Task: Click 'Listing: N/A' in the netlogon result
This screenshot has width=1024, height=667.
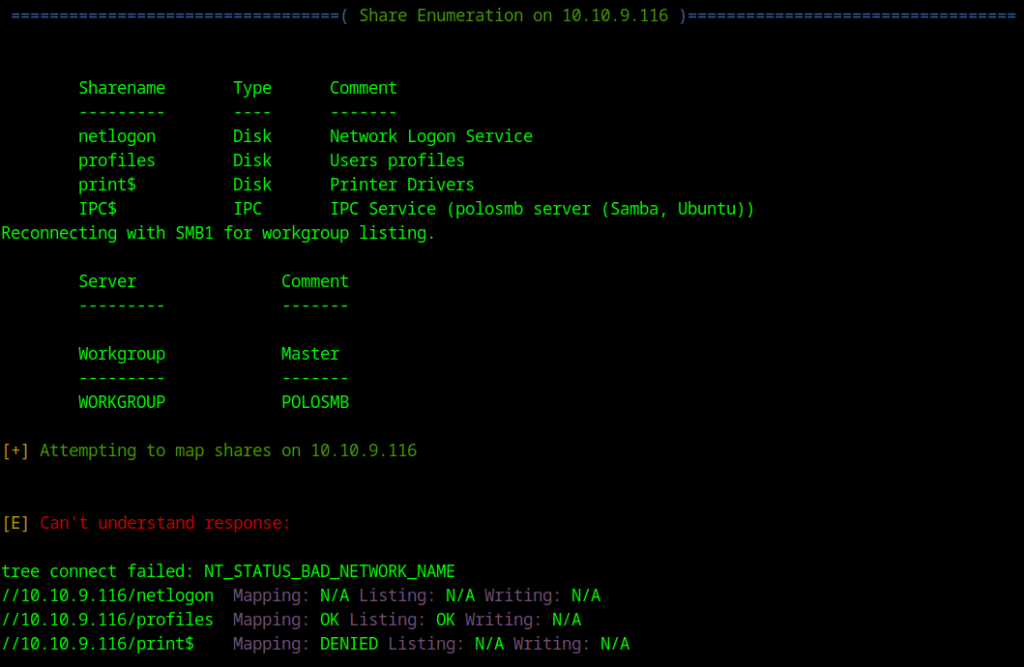Action: [417, 596]
